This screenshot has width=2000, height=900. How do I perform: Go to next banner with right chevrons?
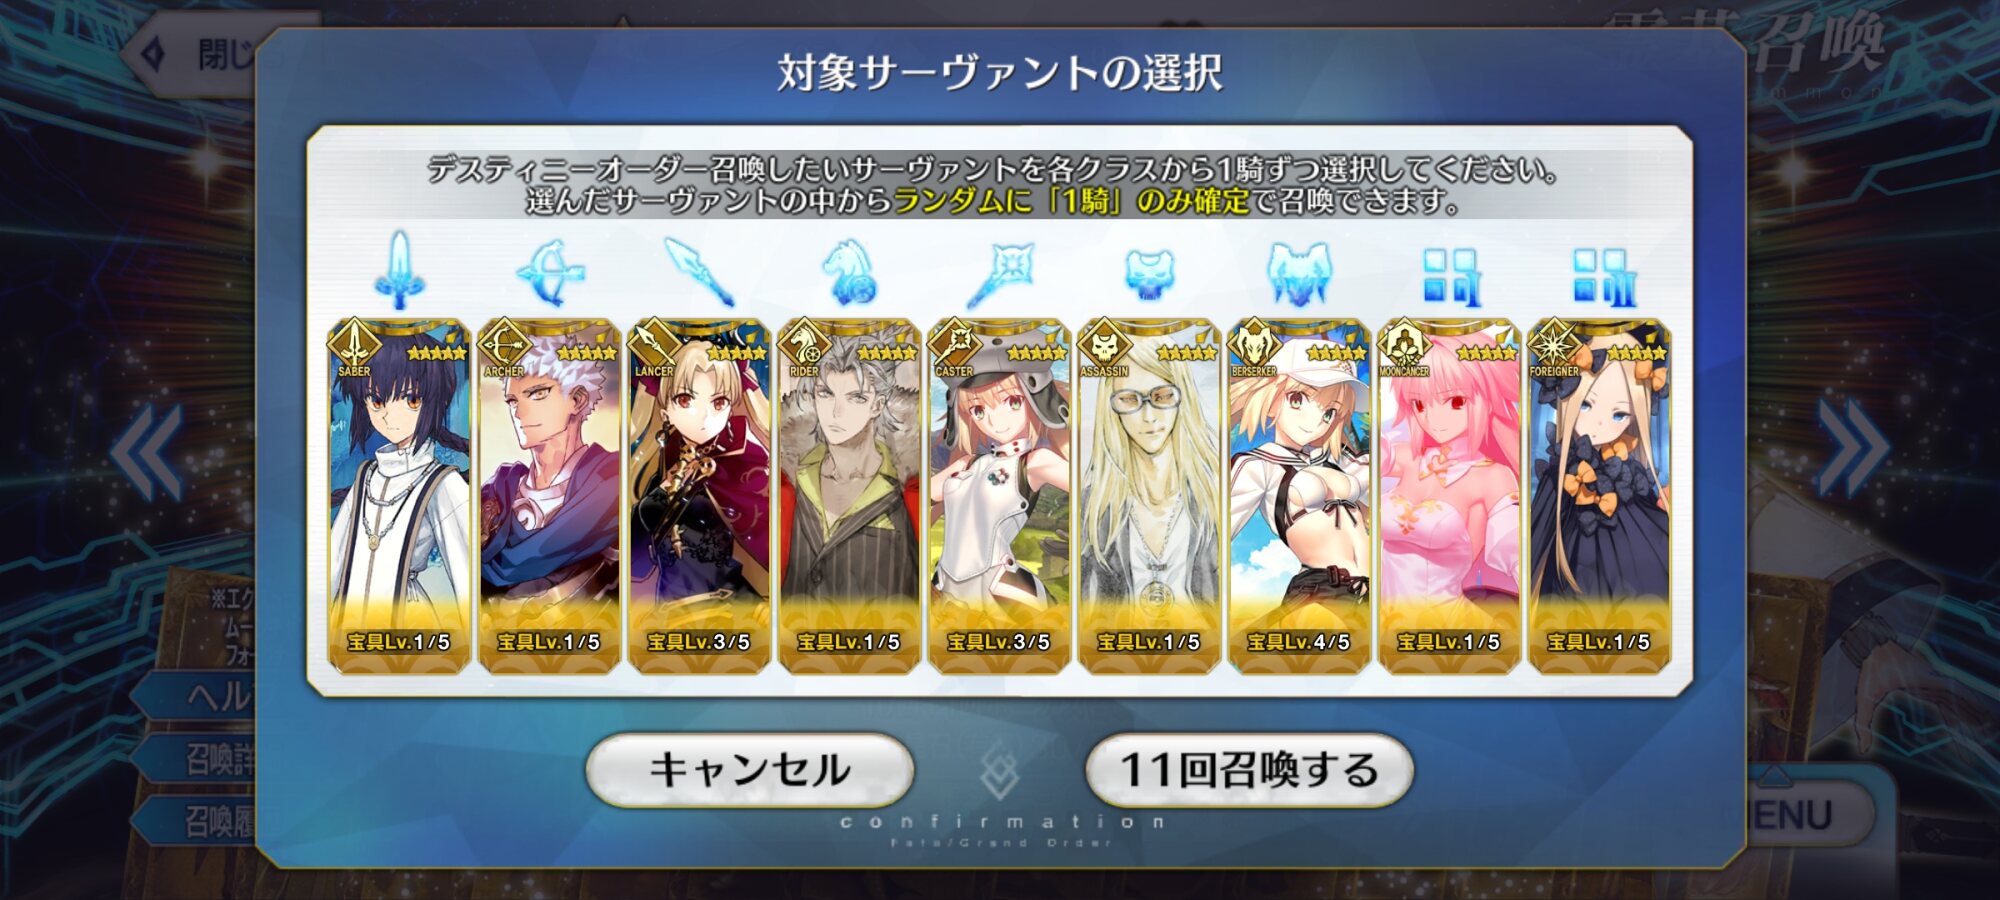click(x=1853, y=448)
